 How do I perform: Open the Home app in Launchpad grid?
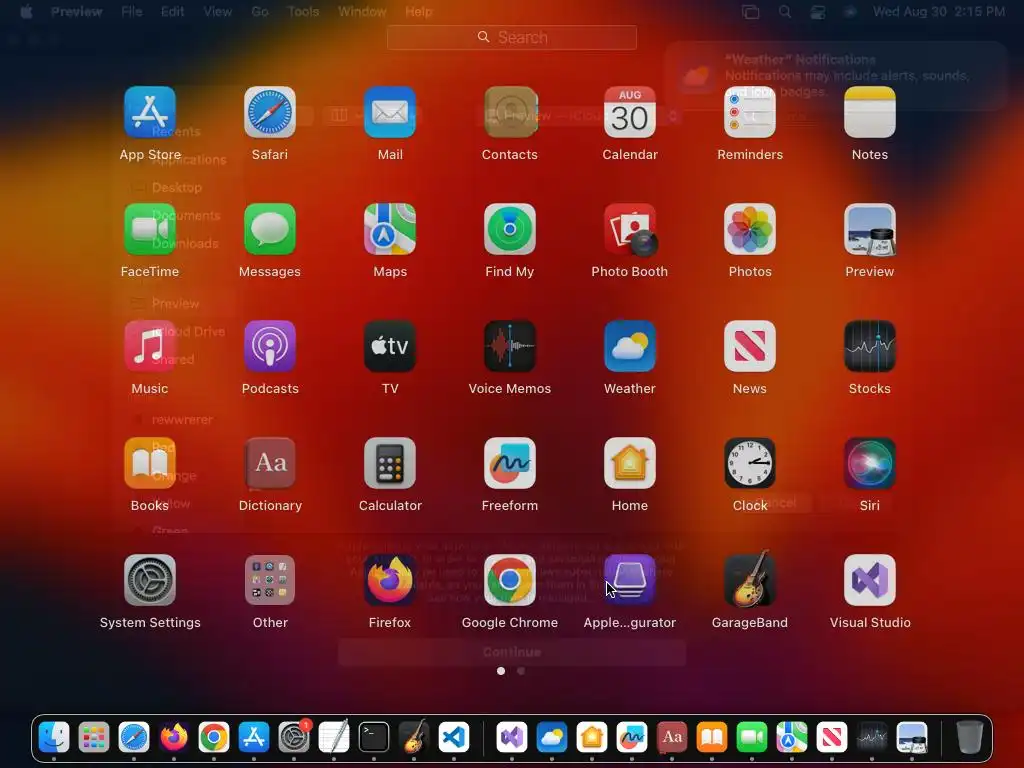point(630,463)
